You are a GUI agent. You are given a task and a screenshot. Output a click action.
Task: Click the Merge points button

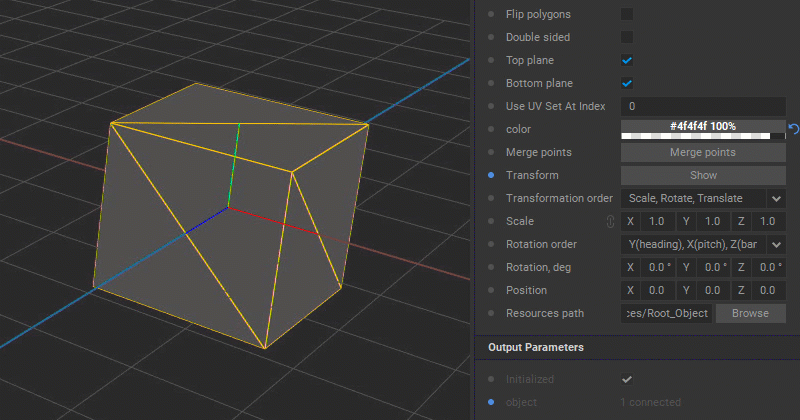703,152
